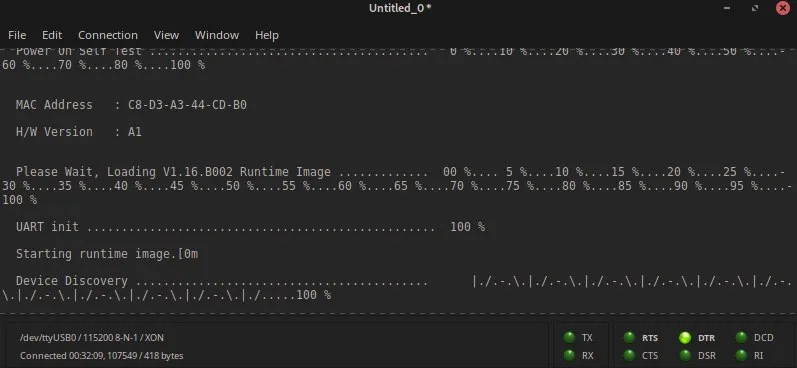Image resolution: width=797 pixels, height=368 pixels.
Task: Open the Edit menu
Action: click(52, 35)
